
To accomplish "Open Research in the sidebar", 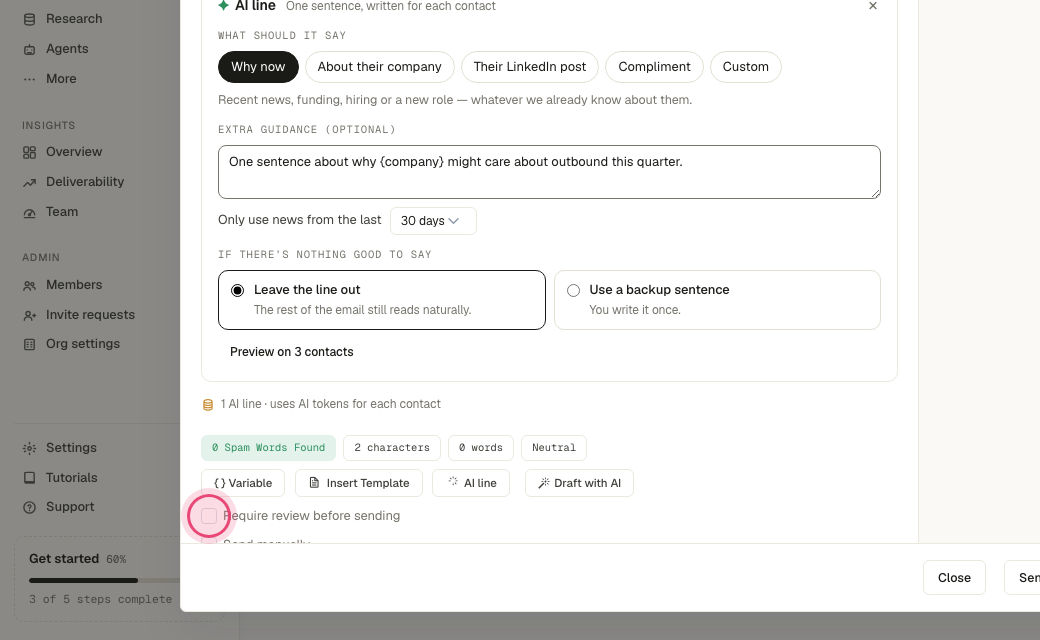I will coord(74,19).
